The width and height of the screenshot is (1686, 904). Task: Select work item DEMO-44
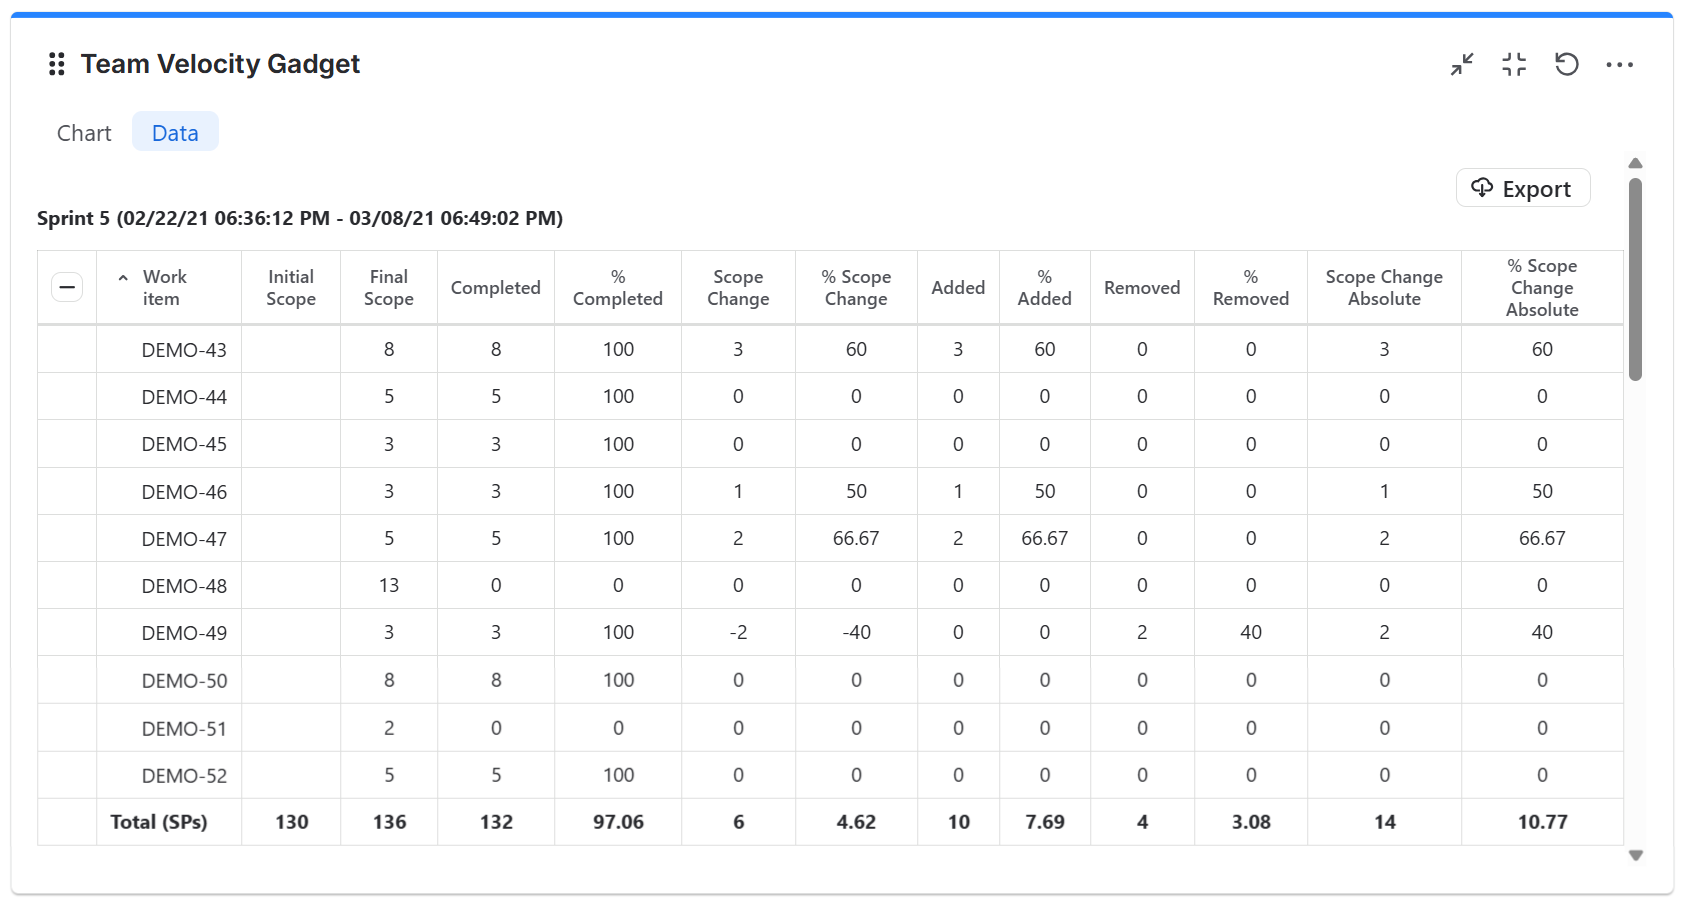click(x=184, y=397)
